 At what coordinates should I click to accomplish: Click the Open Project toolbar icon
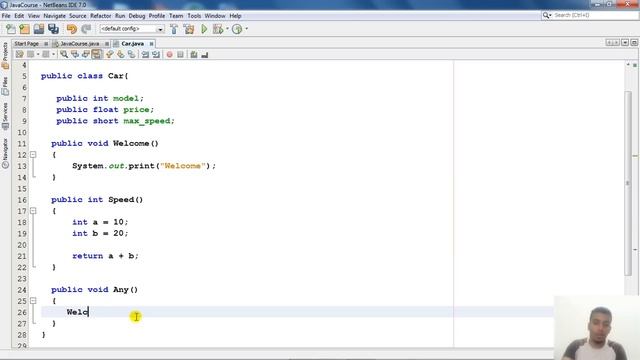pos(39,29)
